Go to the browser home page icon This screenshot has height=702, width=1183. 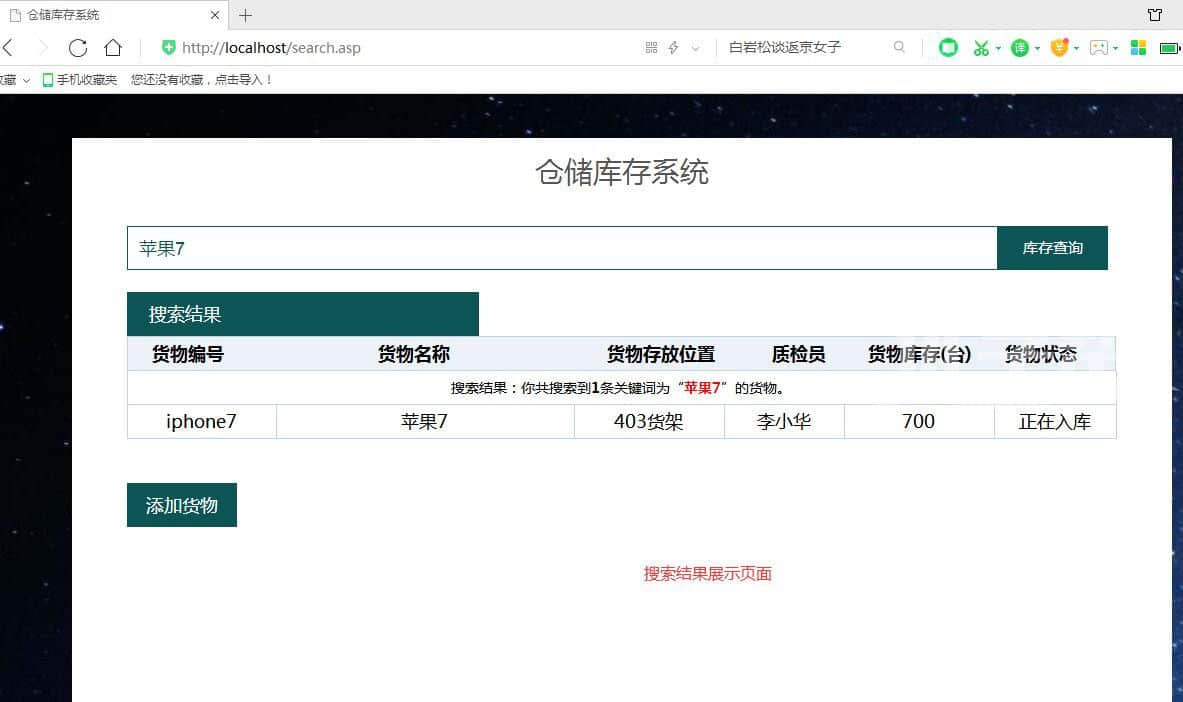113,48
